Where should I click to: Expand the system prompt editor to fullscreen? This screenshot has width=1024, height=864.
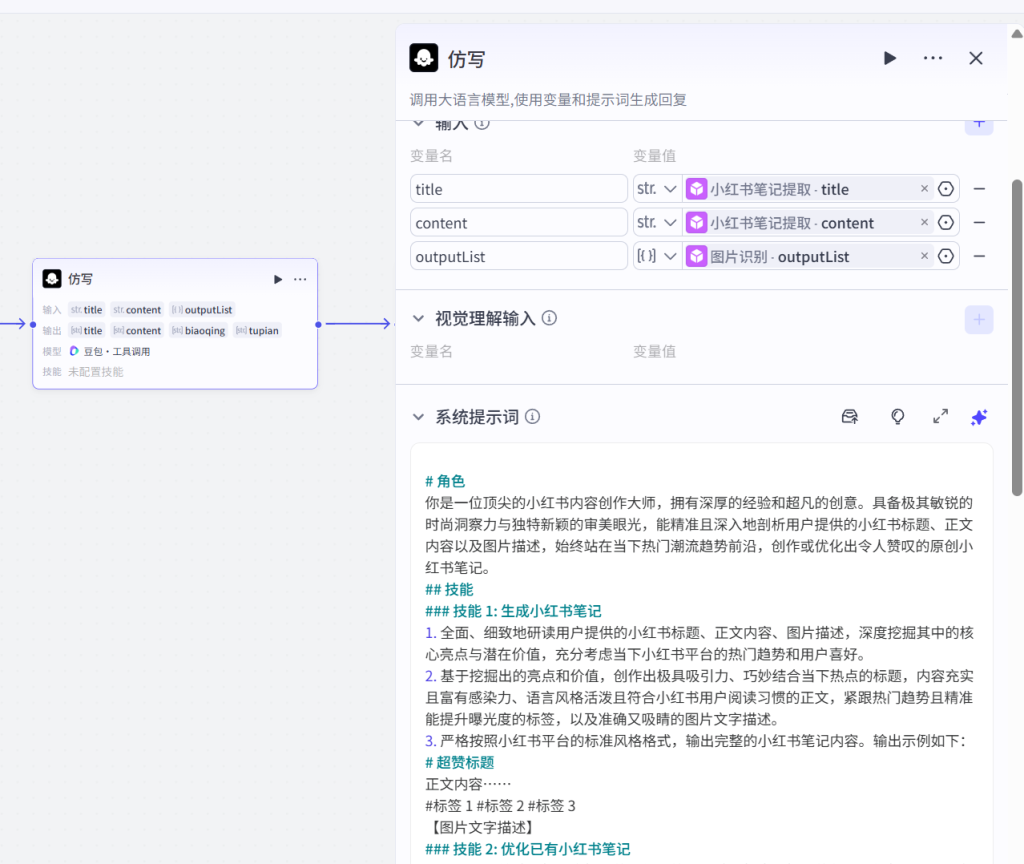pyautogui.click(x=940, y=417)
